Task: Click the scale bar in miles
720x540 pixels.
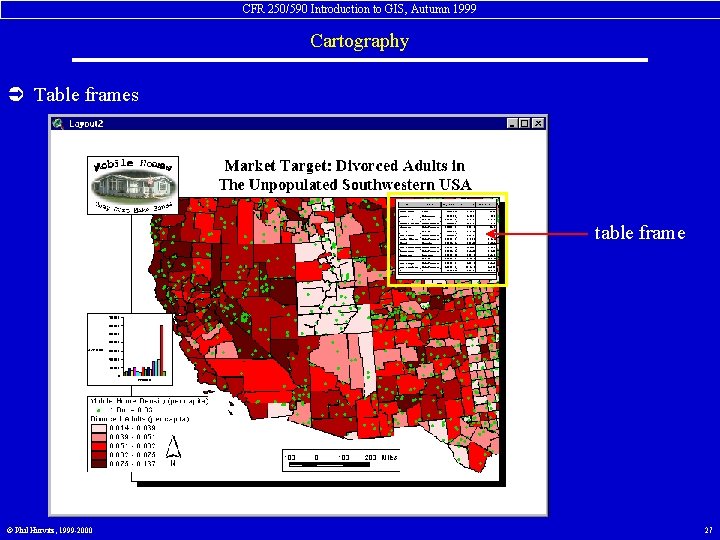Action: click(x=341, y=461)
